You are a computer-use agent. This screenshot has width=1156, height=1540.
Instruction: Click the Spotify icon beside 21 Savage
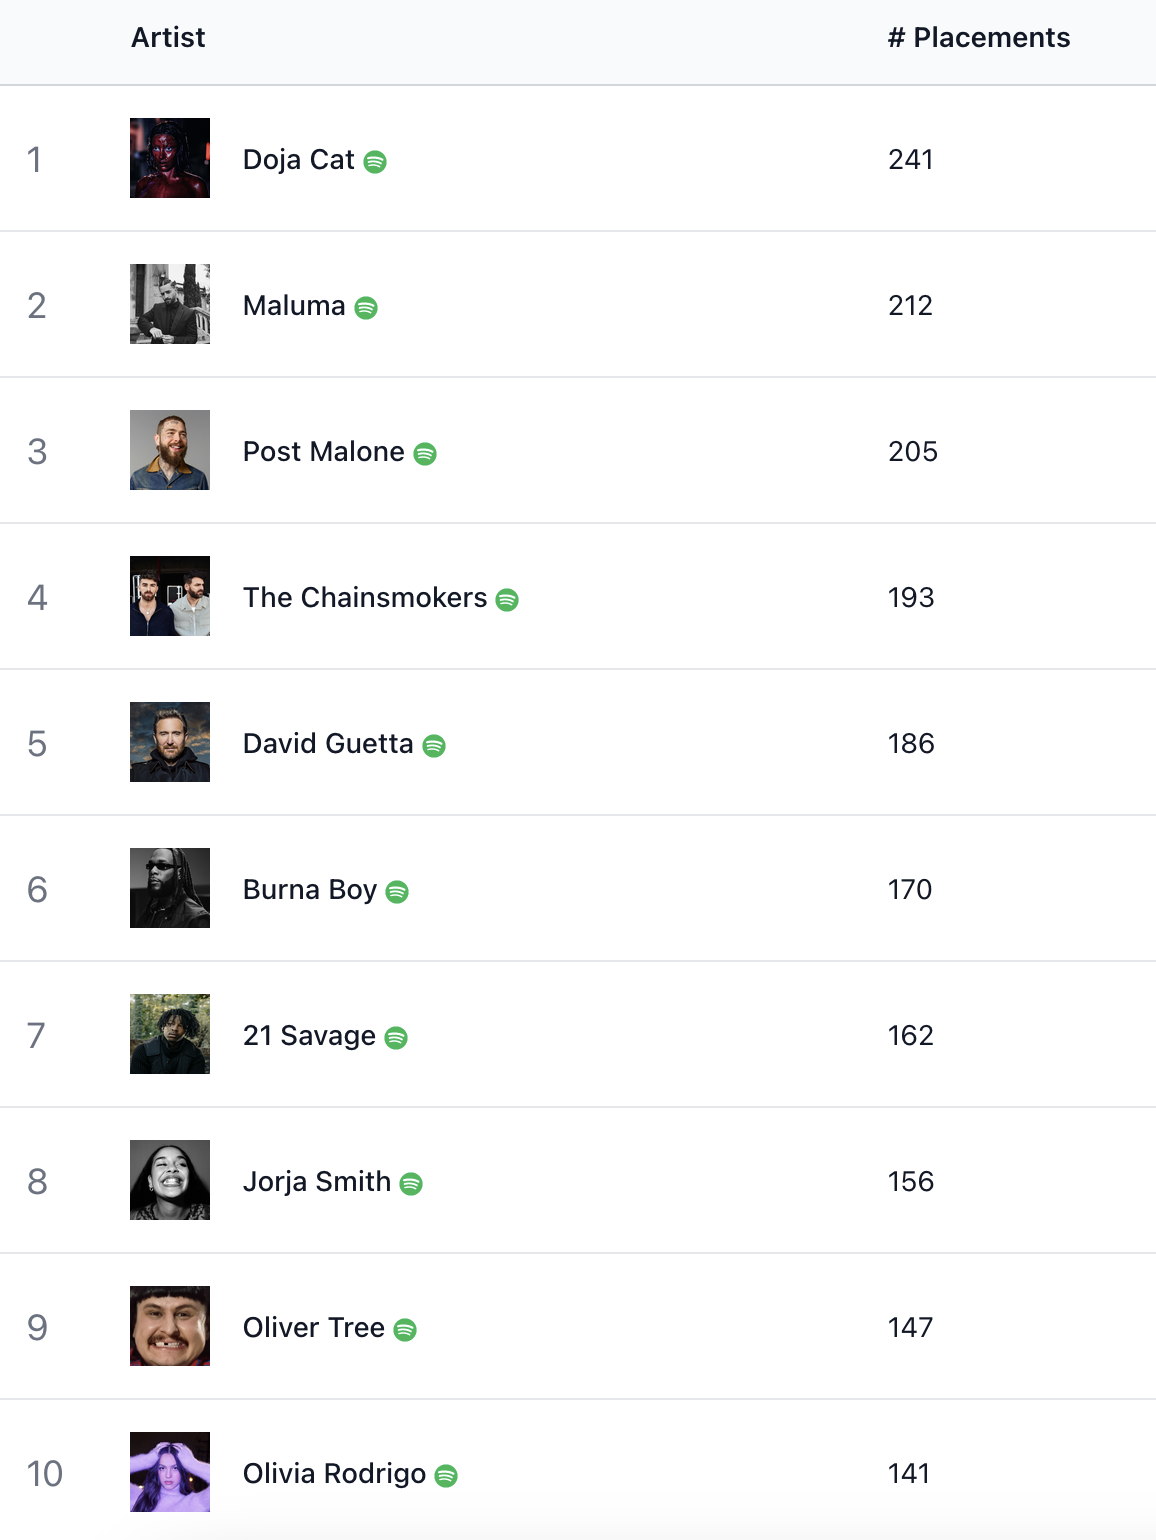(x=396, y=1037)
